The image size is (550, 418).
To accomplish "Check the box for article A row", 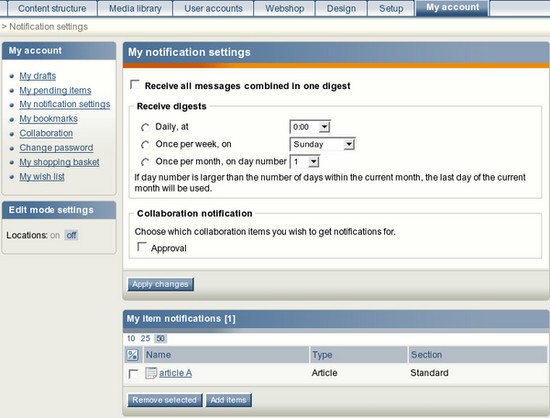I will (133, 373).
